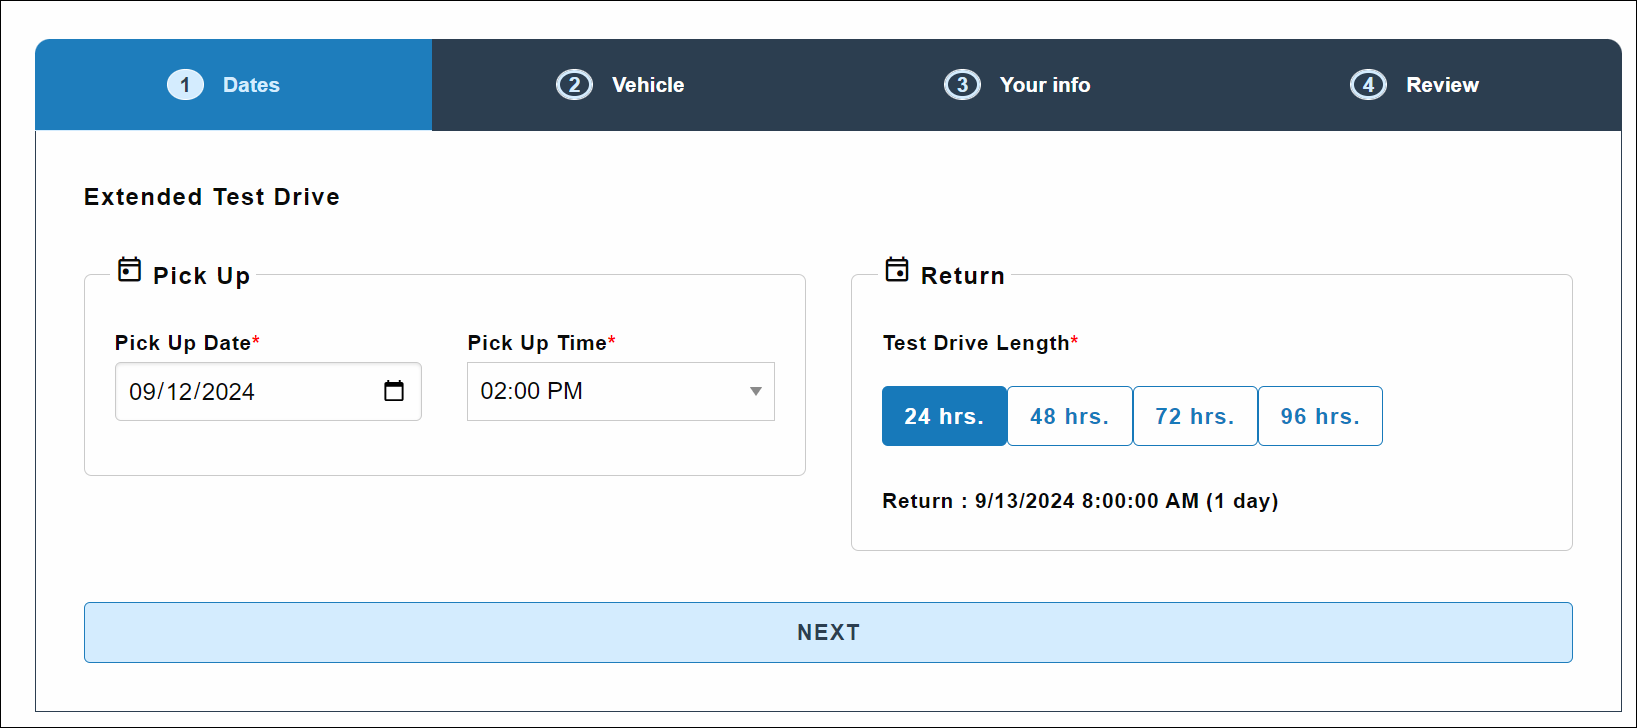Select the 24 hrs. test drive length
The image size is (1637, 728).
pos(944,416)
